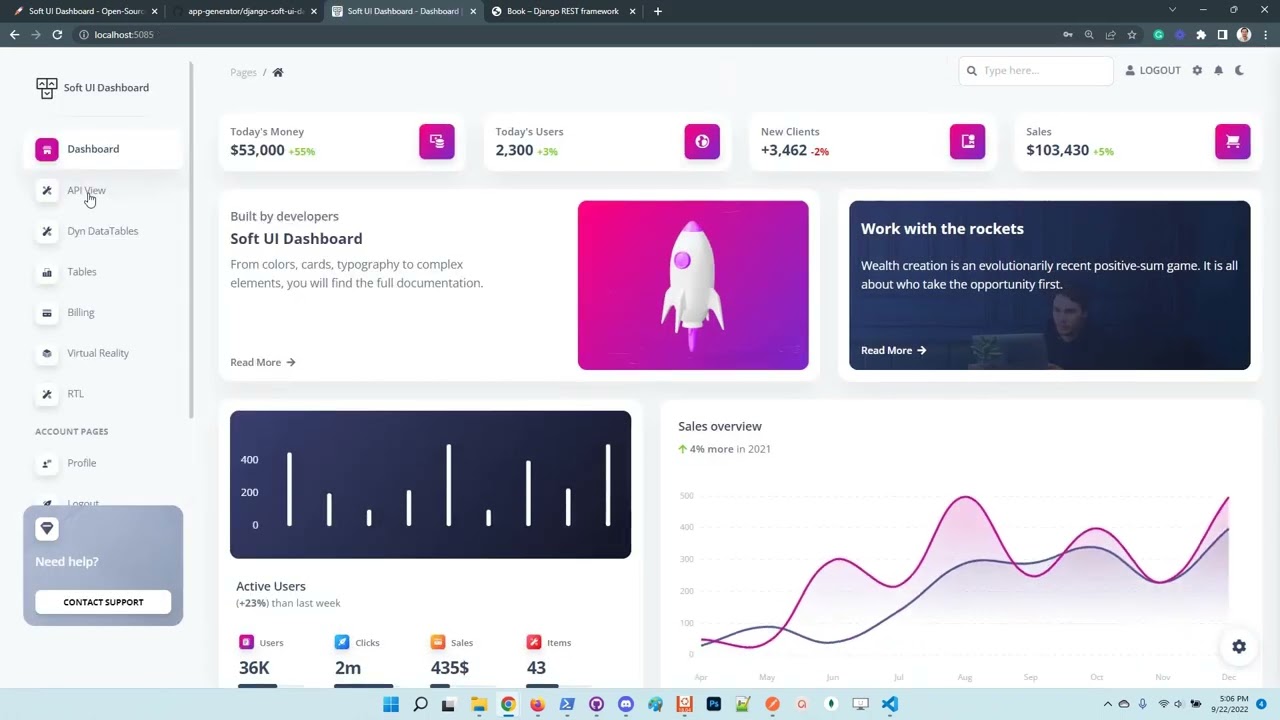Open Dashboard in the sidebar

(103, 149)
